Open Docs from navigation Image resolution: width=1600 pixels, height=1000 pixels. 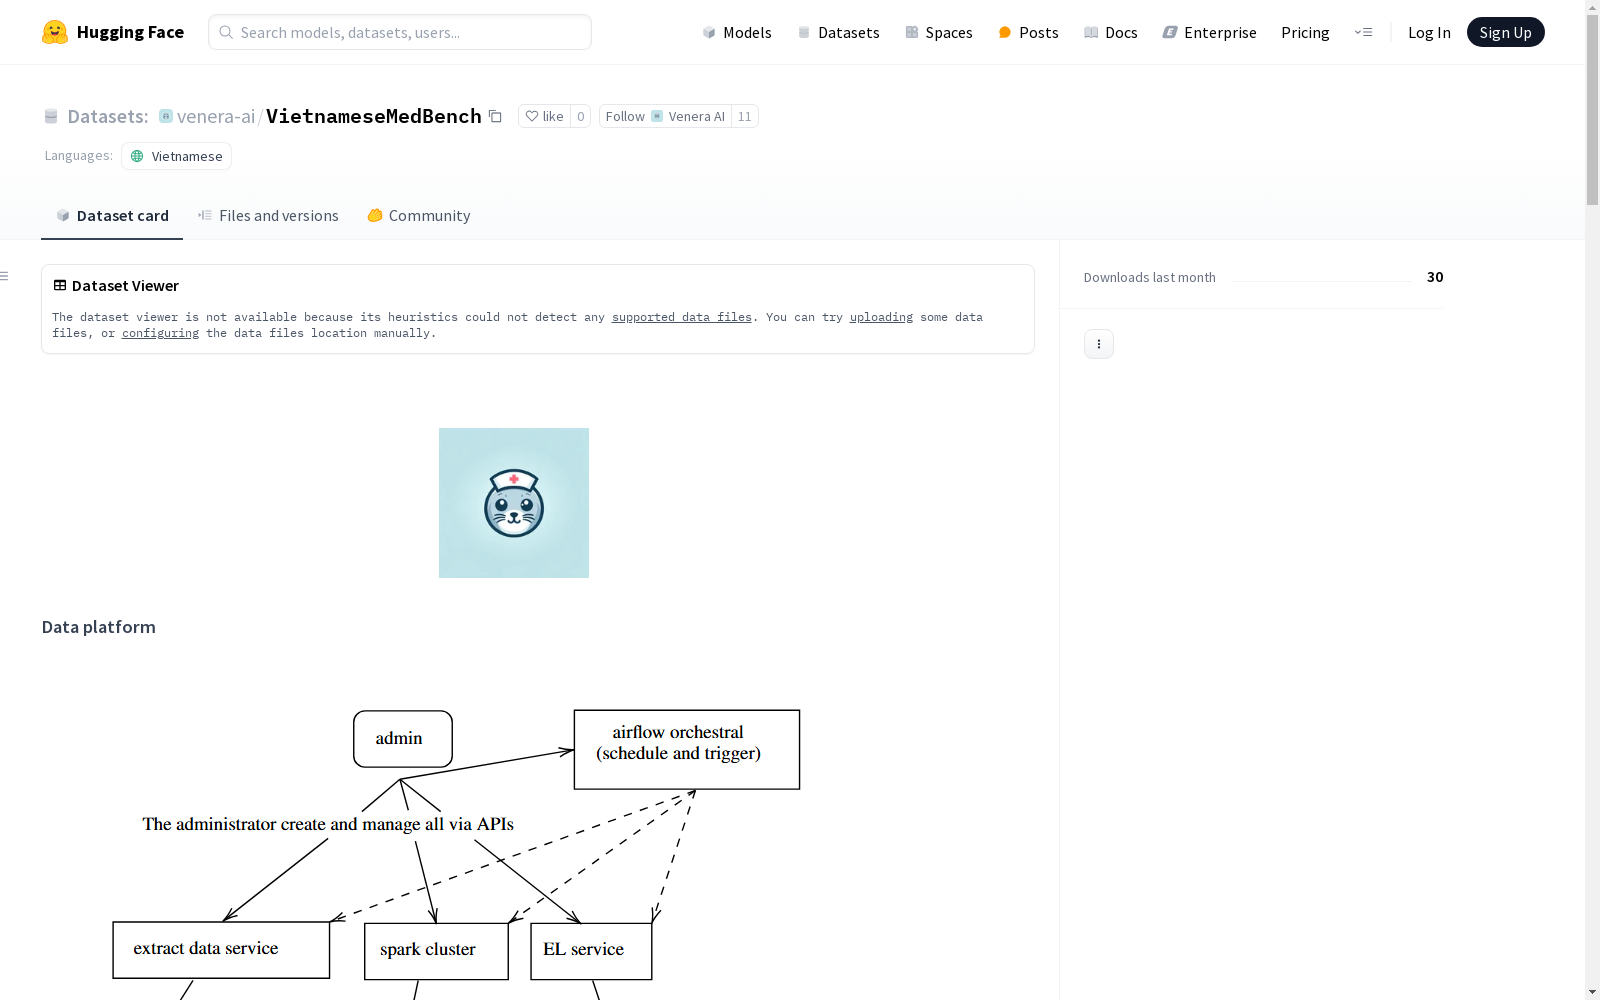coord(1111,32)
